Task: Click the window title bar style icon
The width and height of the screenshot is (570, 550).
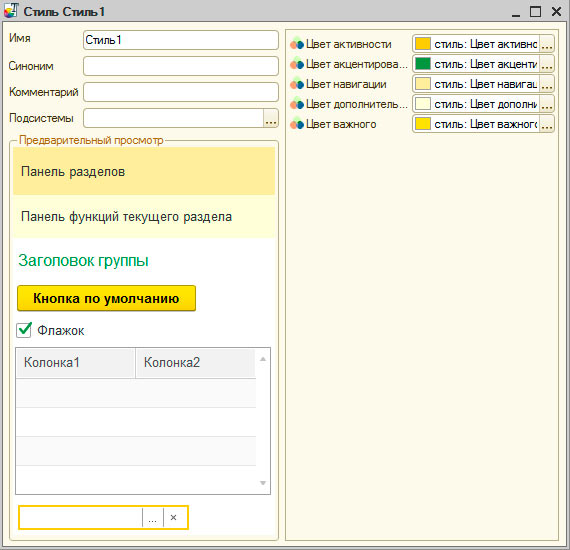Action: tap(11, 11)
